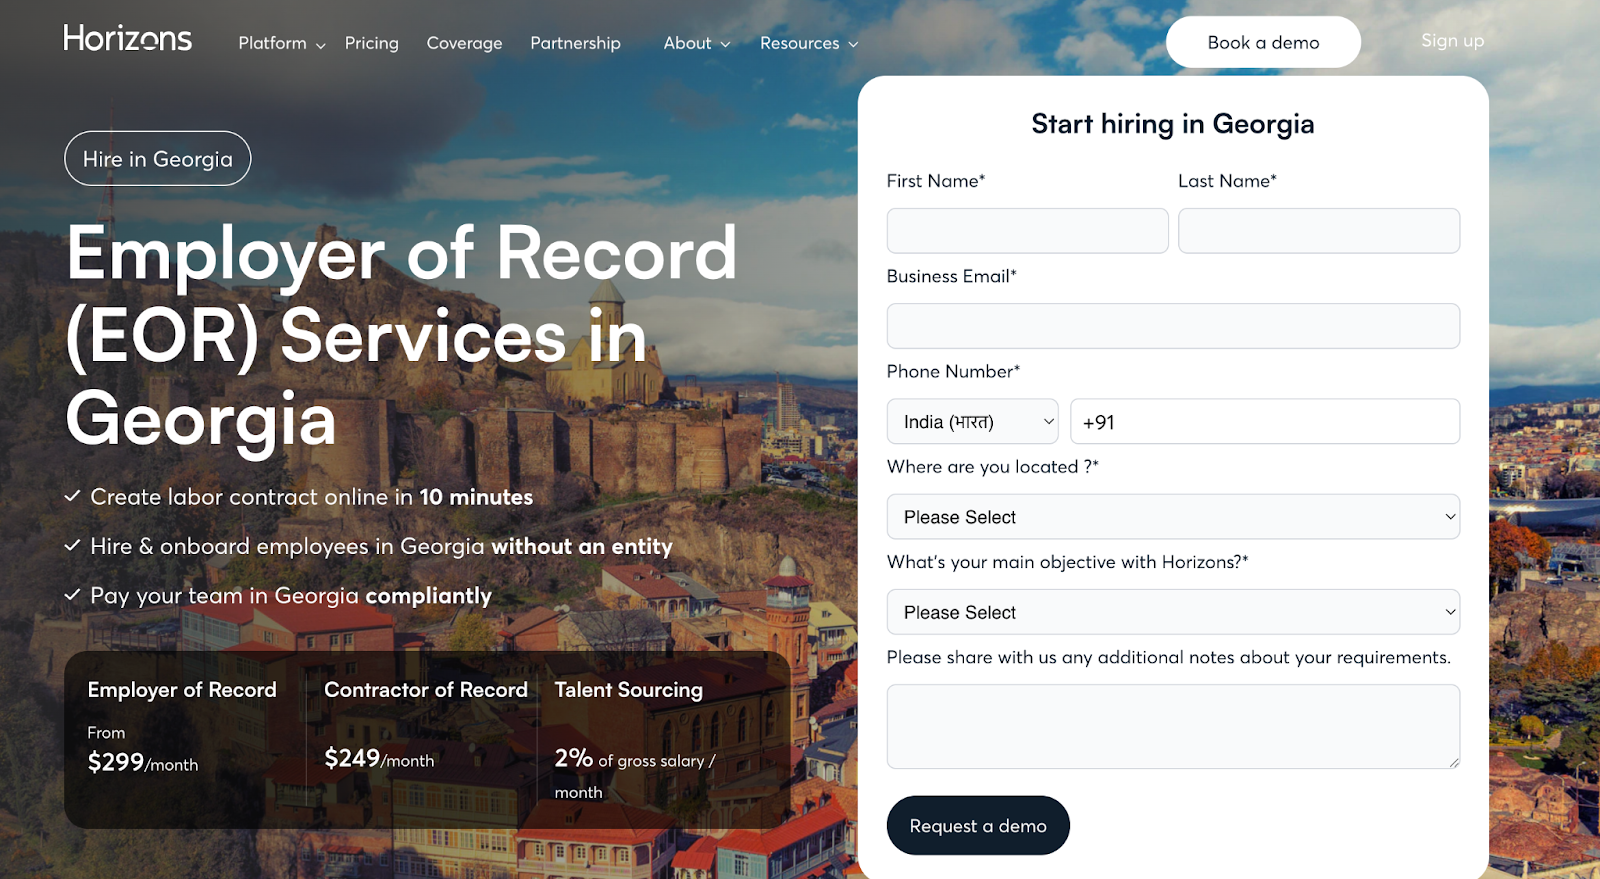Open the Where are you located dropdown
The height and width of the screenshot is (879, 1600).
pos(1173,517)
